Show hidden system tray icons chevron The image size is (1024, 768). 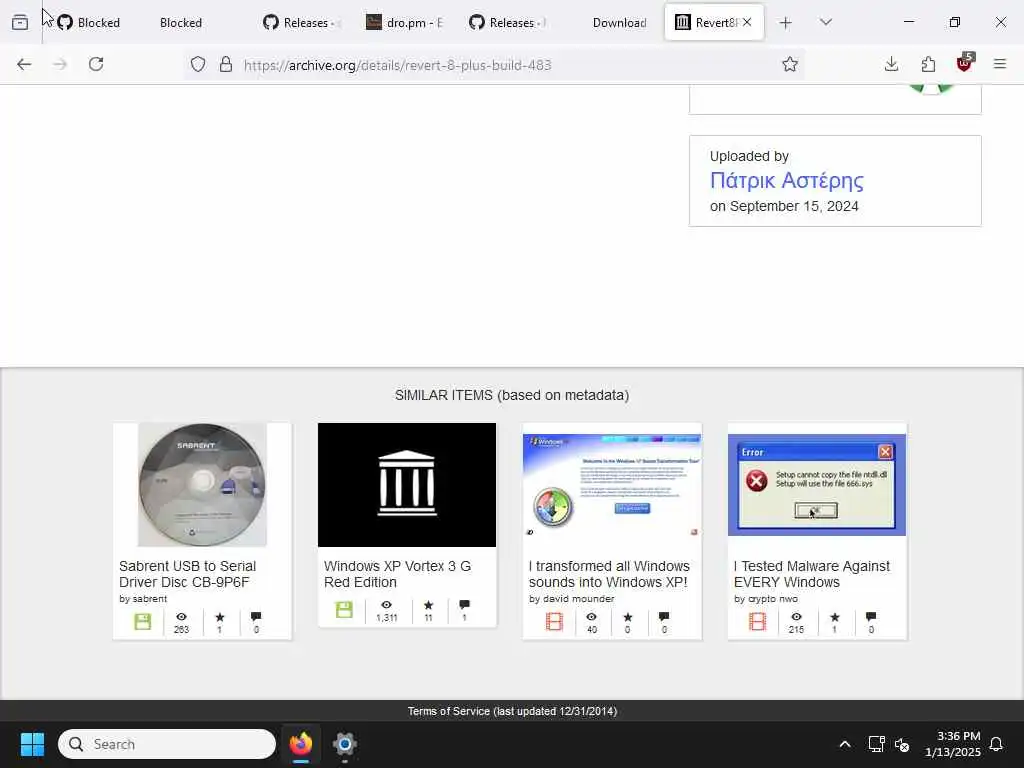coord(844,744)
